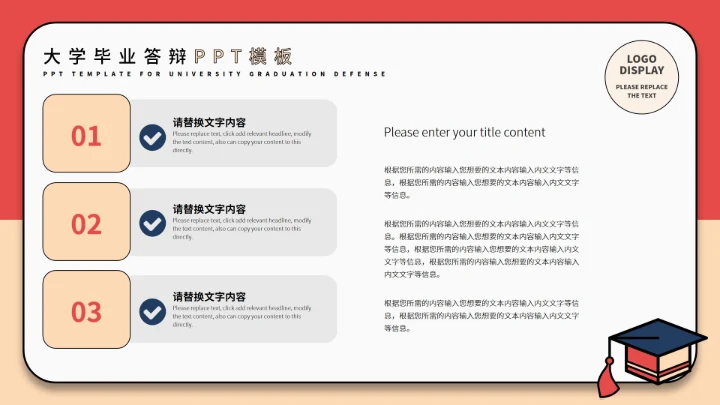
Task: Click the red tassel on the graduation cap
Action: (606, 375)
